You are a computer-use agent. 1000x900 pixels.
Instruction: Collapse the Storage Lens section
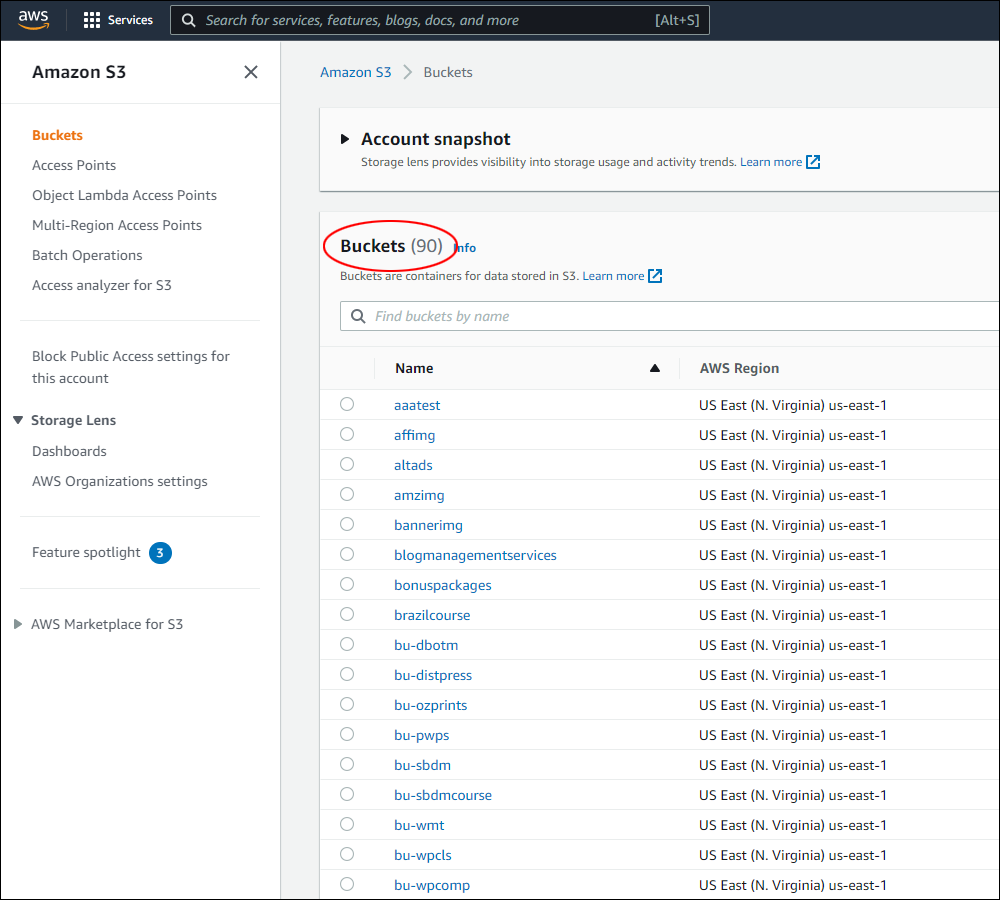[x=18, y=420]
